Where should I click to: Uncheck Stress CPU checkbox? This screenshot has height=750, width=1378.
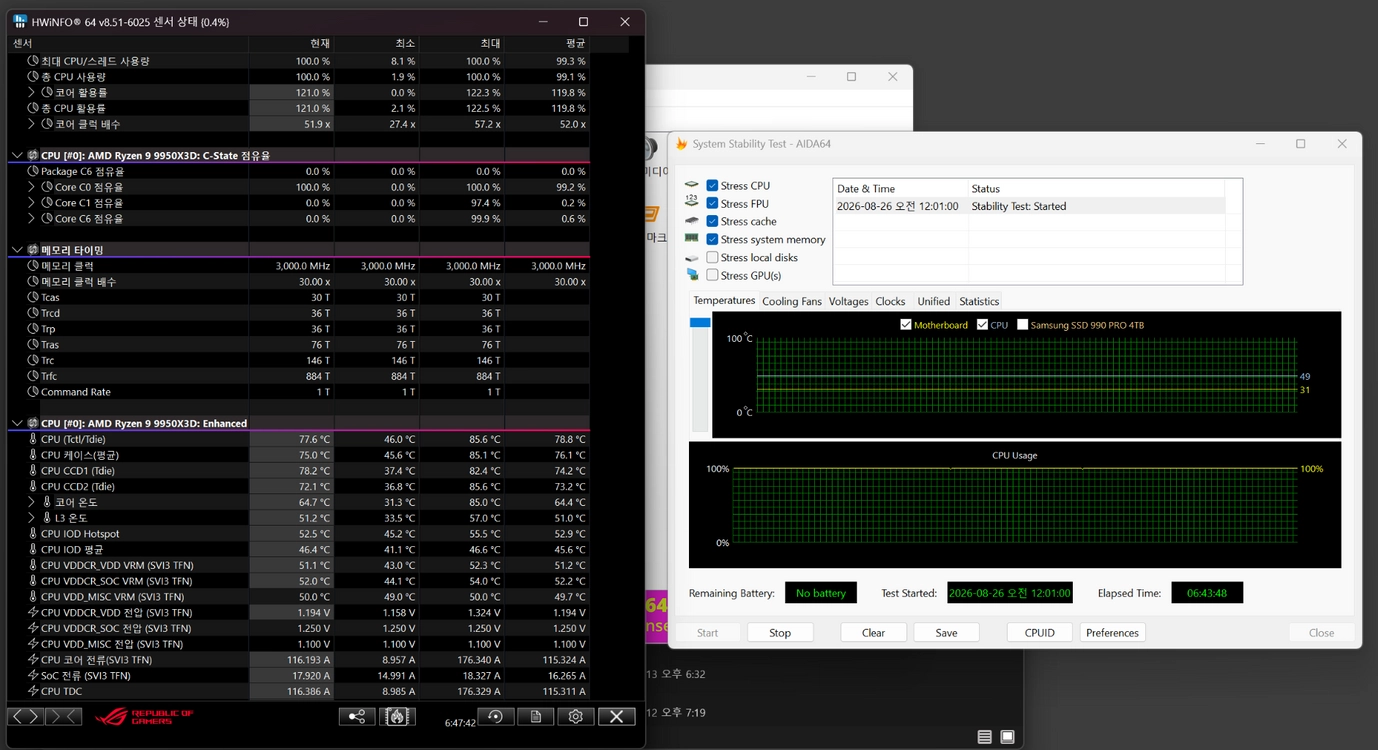tap(712, 185)
